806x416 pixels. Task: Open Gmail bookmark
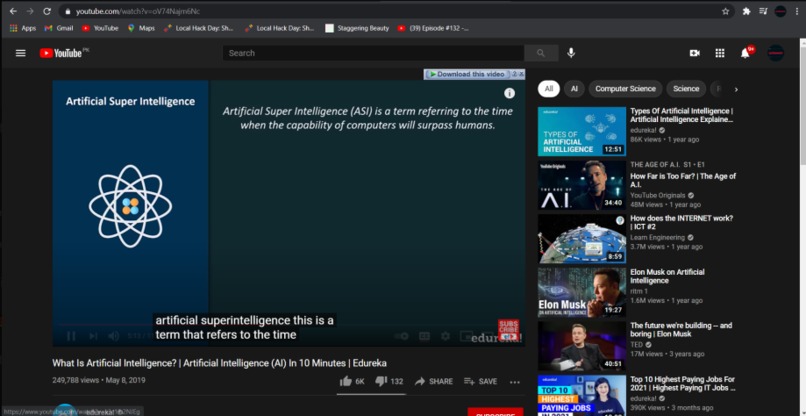pos(59,28)
